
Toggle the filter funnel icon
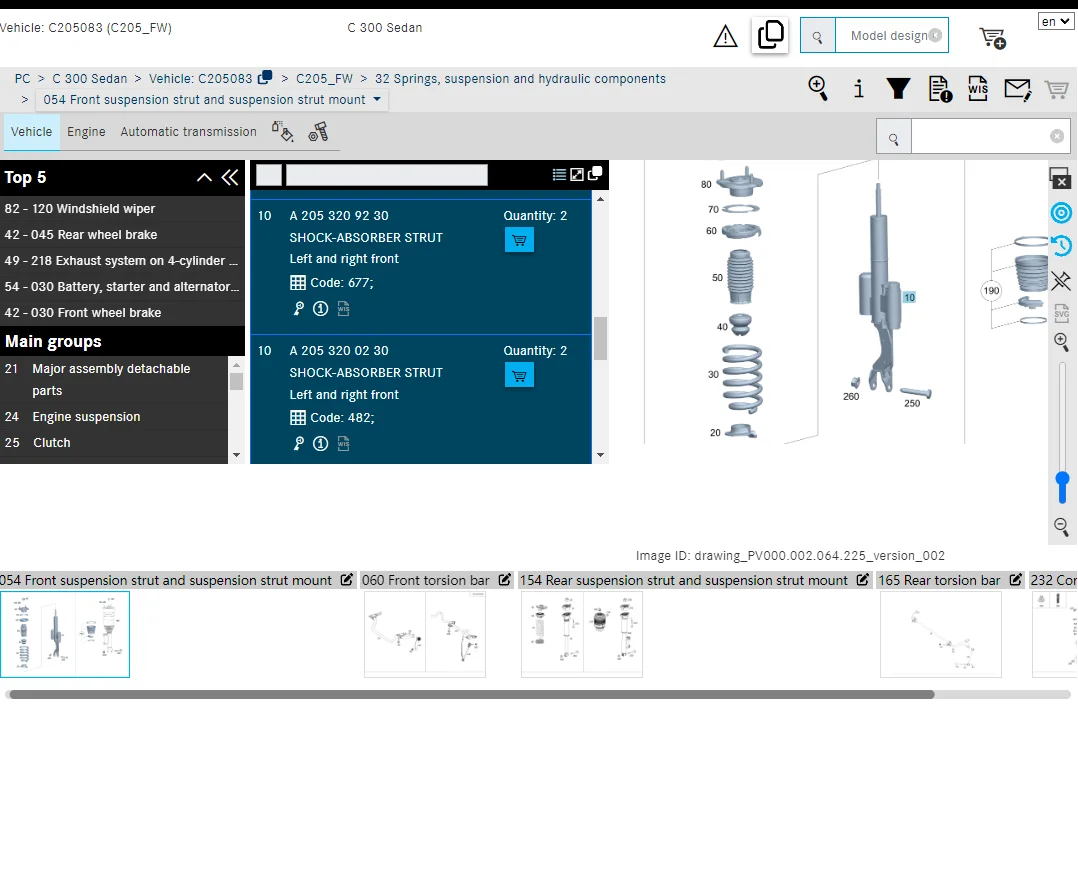[898, 89]
